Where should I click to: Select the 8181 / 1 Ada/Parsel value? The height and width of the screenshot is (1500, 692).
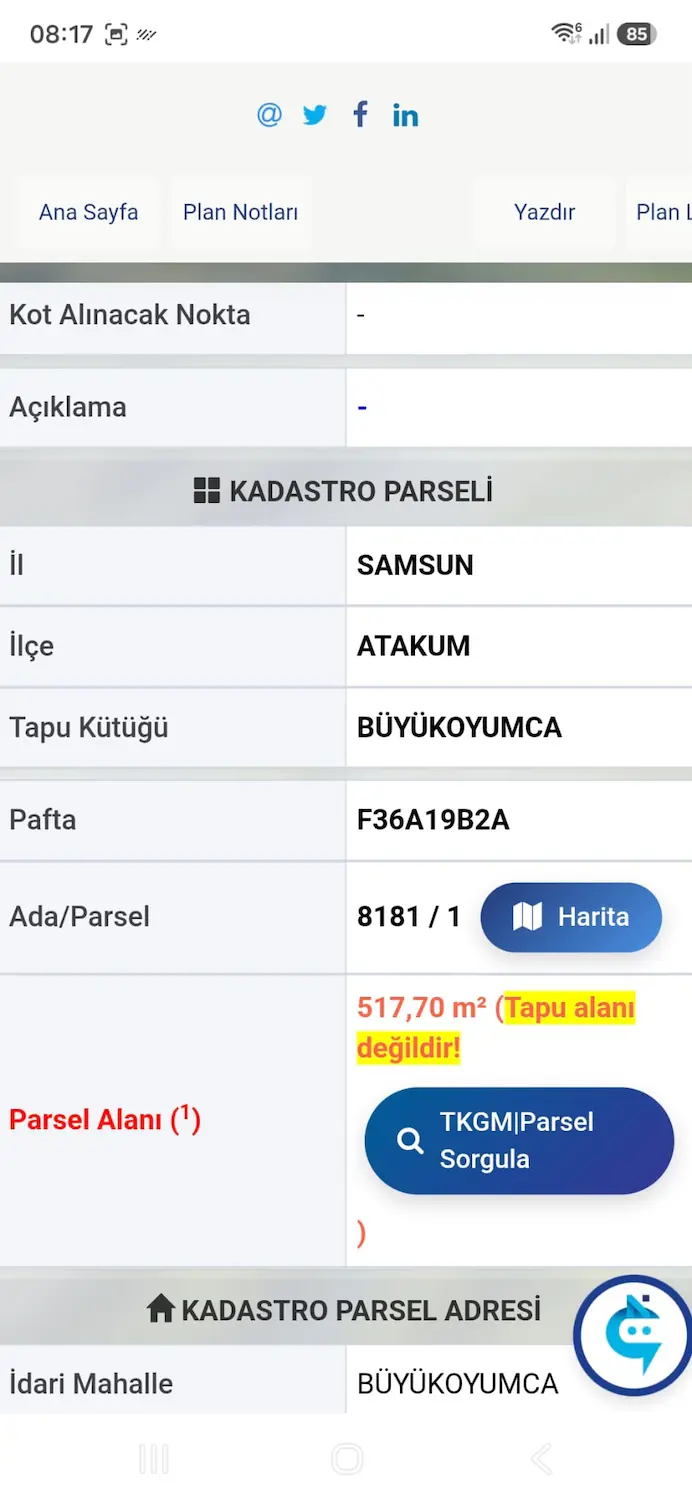tap(409, 917)
